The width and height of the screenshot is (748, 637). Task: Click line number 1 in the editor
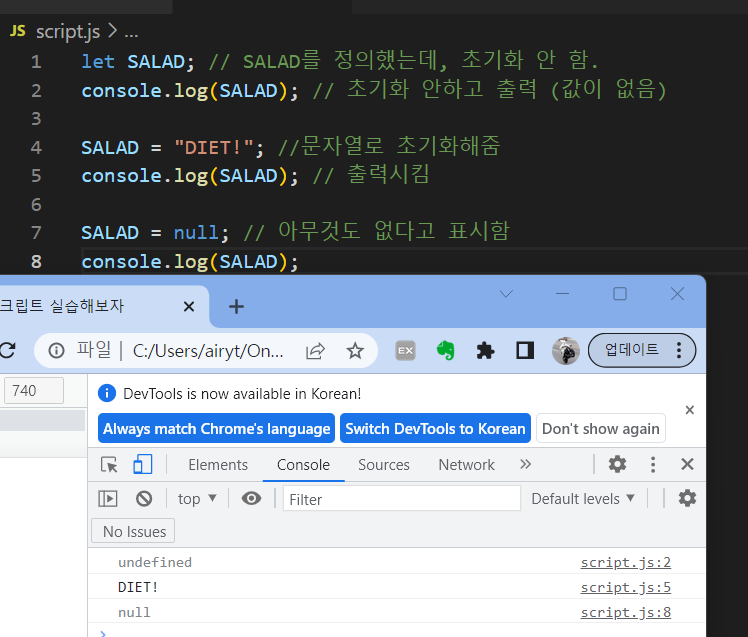[36, 62]
